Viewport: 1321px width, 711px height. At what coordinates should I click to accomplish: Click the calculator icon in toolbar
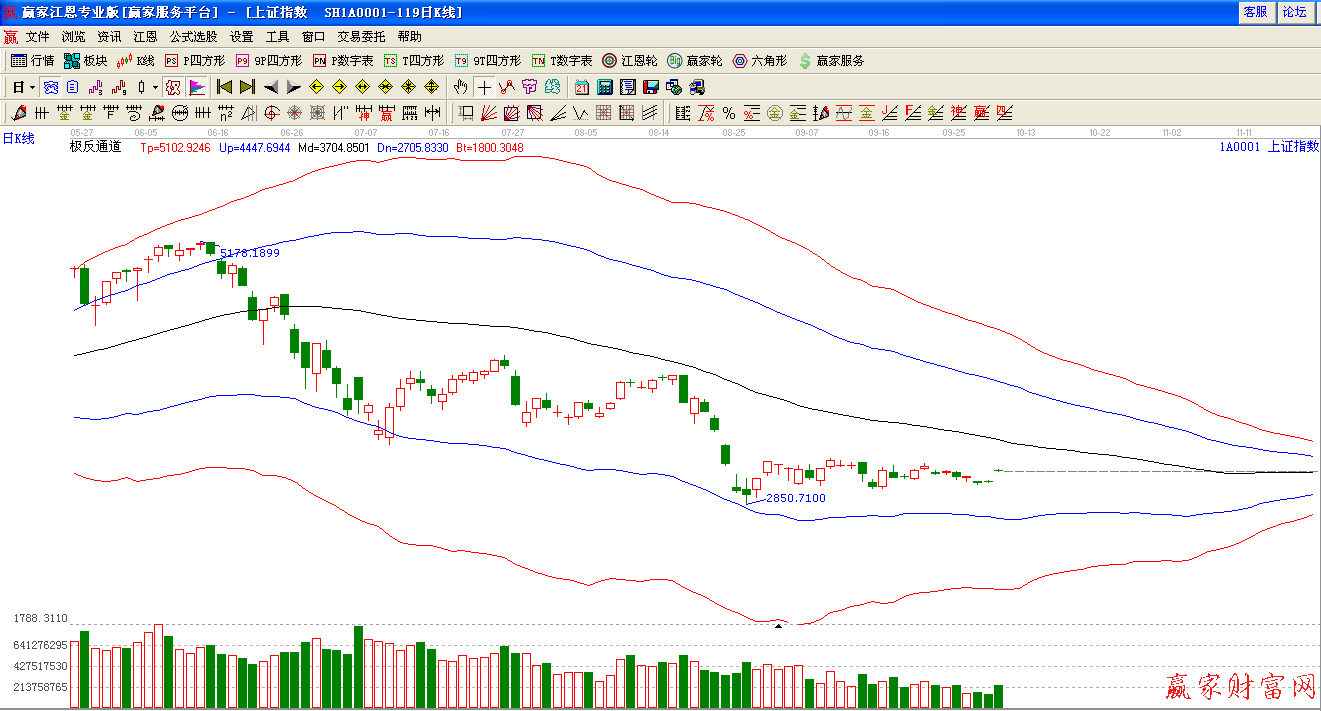605,87
